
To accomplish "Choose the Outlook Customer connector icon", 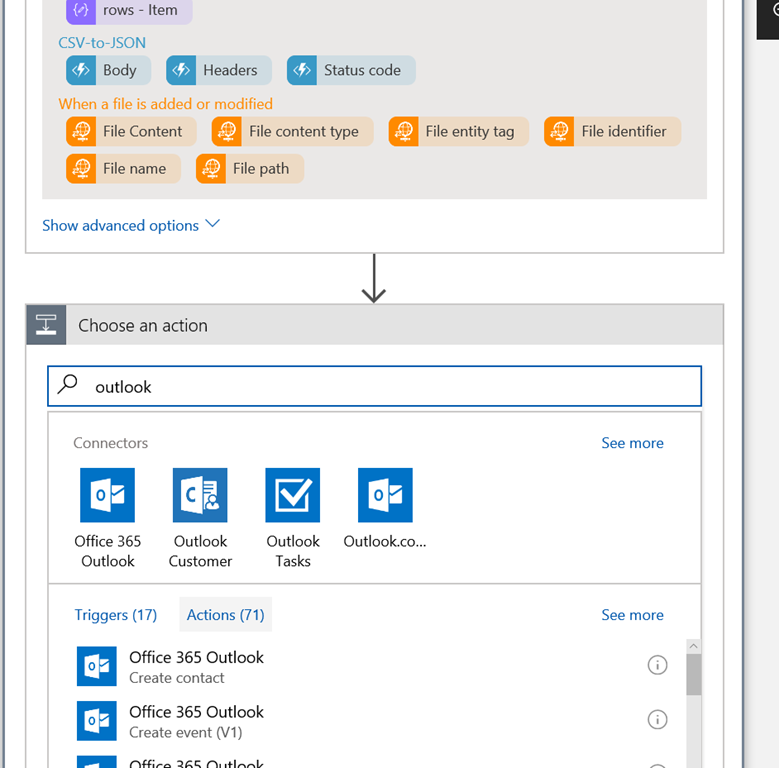I will pyautogui.click(x=200, y=495).
